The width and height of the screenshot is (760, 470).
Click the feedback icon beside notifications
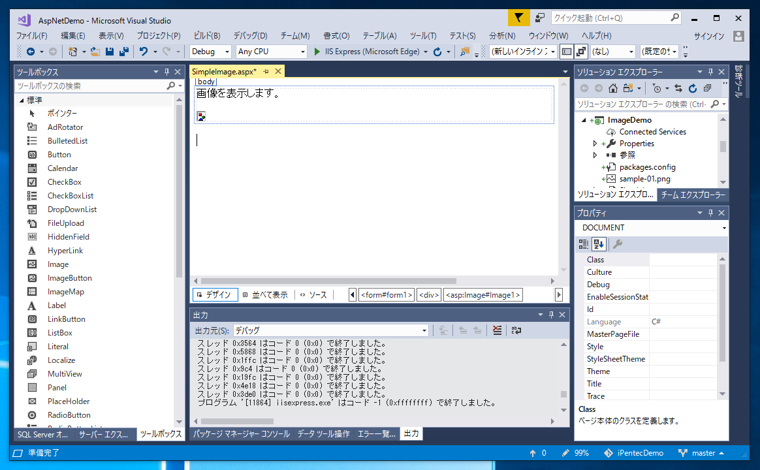point(539,18)
